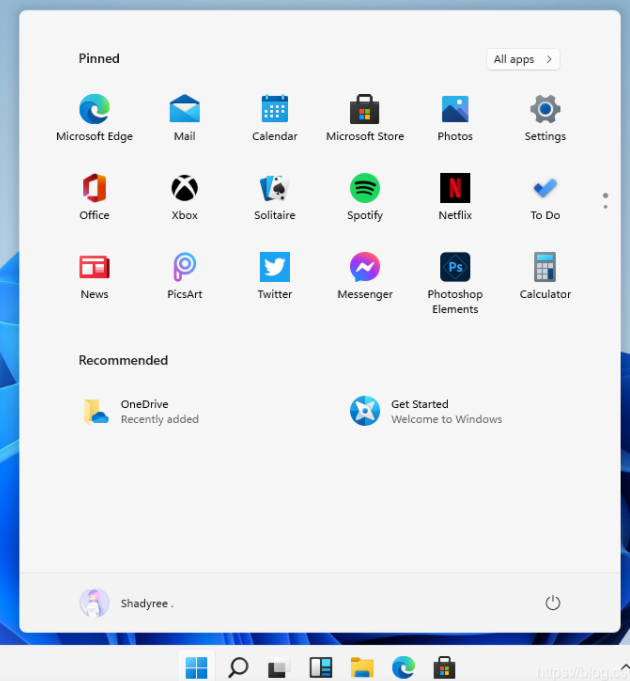This screenshot has height=681, width=630.
Task: Launch File Explorer from taskbar
Action: (x=362, y=667)
